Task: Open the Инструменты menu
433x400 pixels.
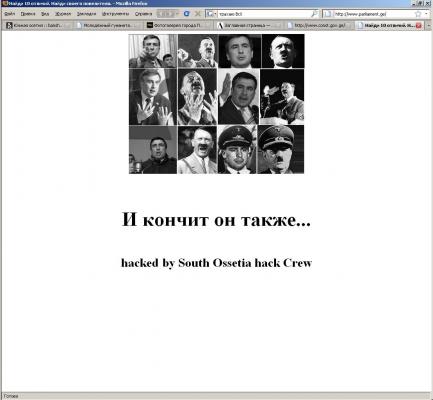Action: (115, 14)
